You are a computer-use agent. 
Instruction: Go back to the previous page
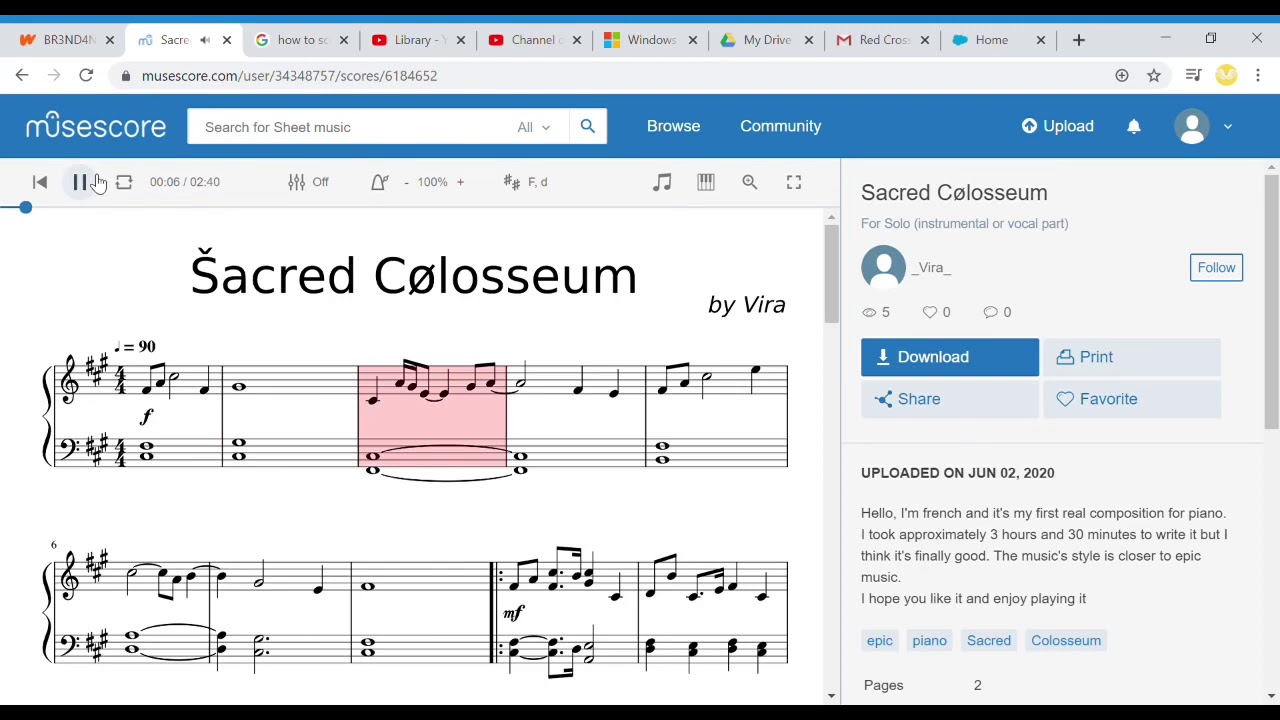click(22, 75)
